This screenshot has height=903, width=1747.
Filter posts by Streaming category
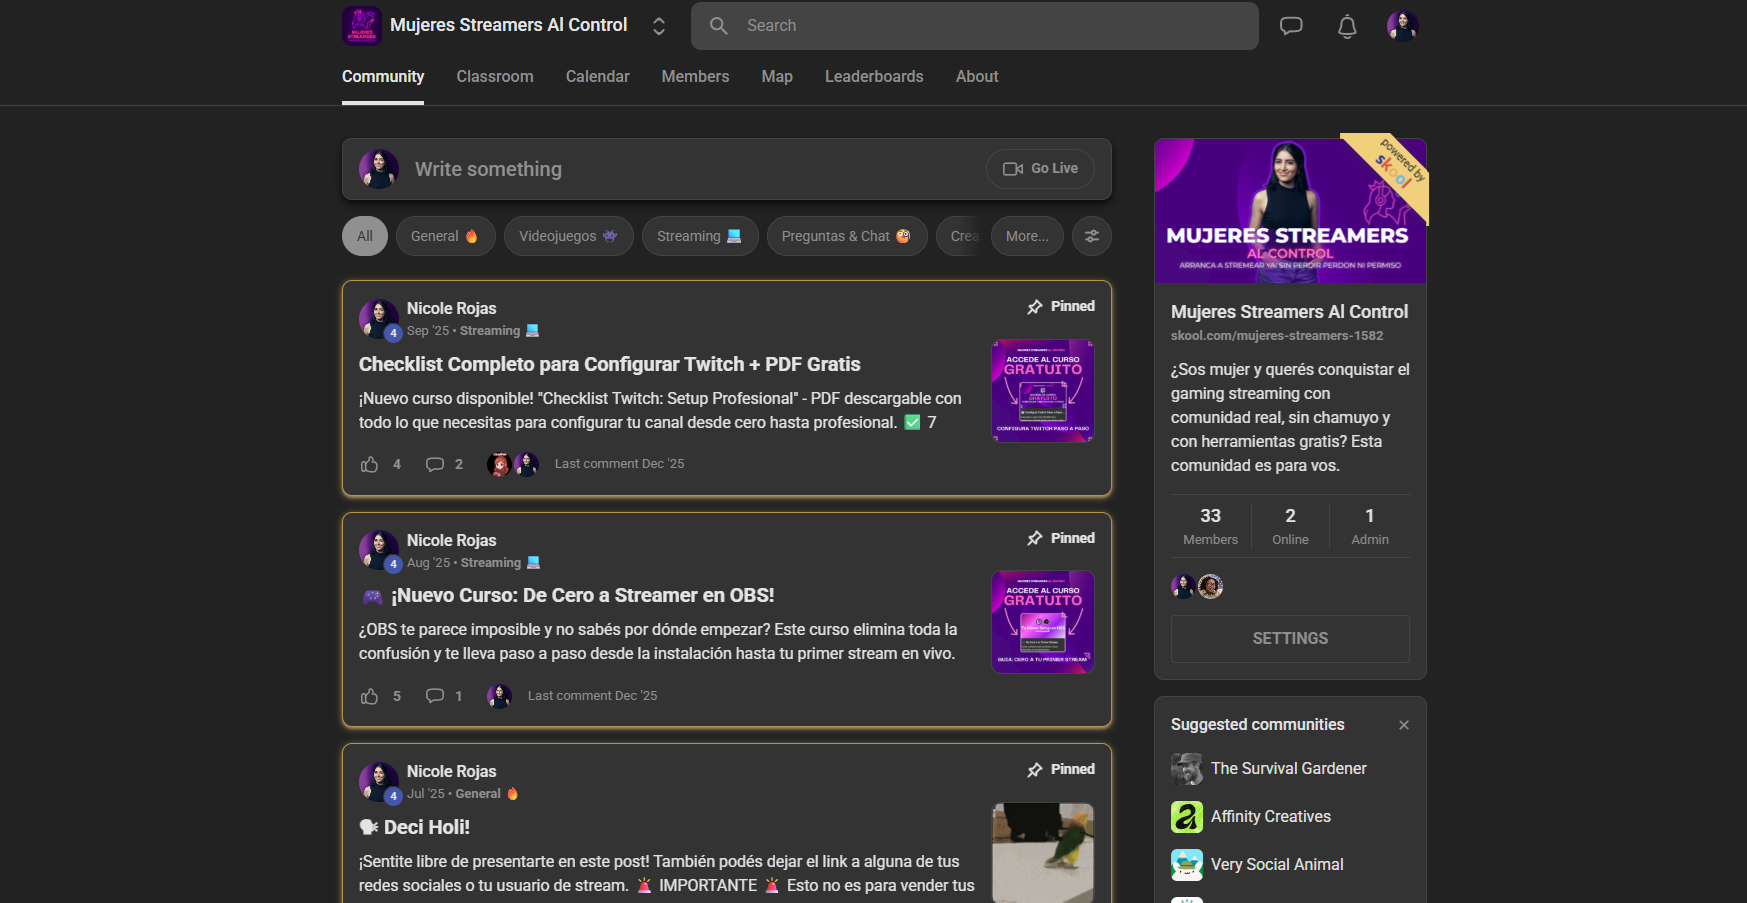[699, 236]
